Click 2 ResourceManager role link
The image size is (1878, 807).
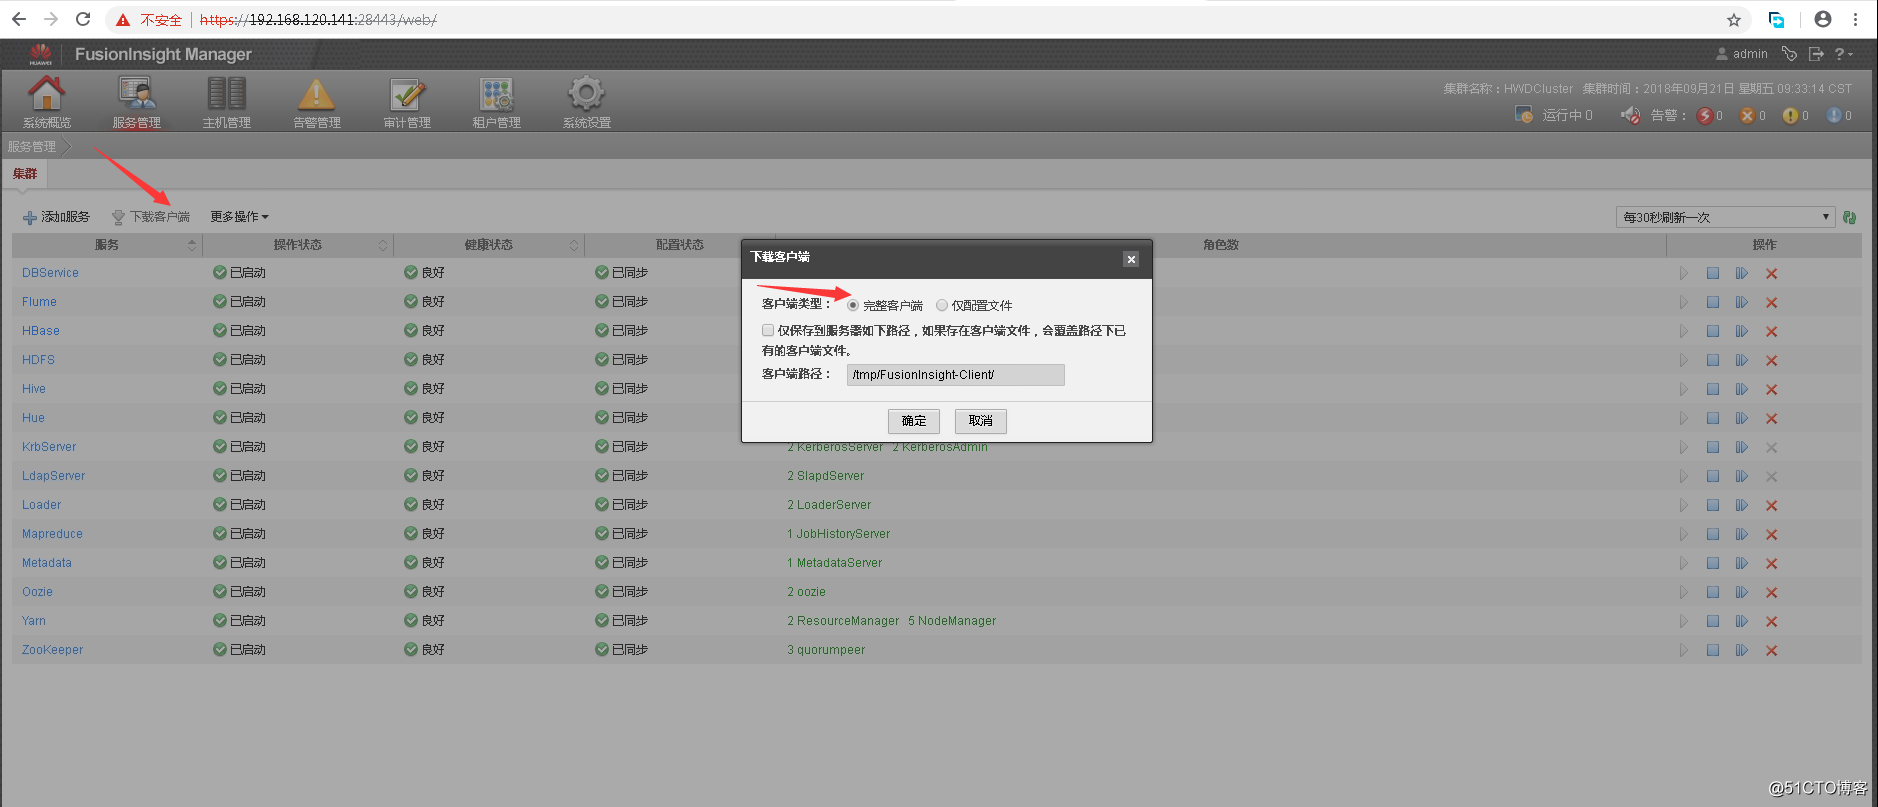(843, 621)
